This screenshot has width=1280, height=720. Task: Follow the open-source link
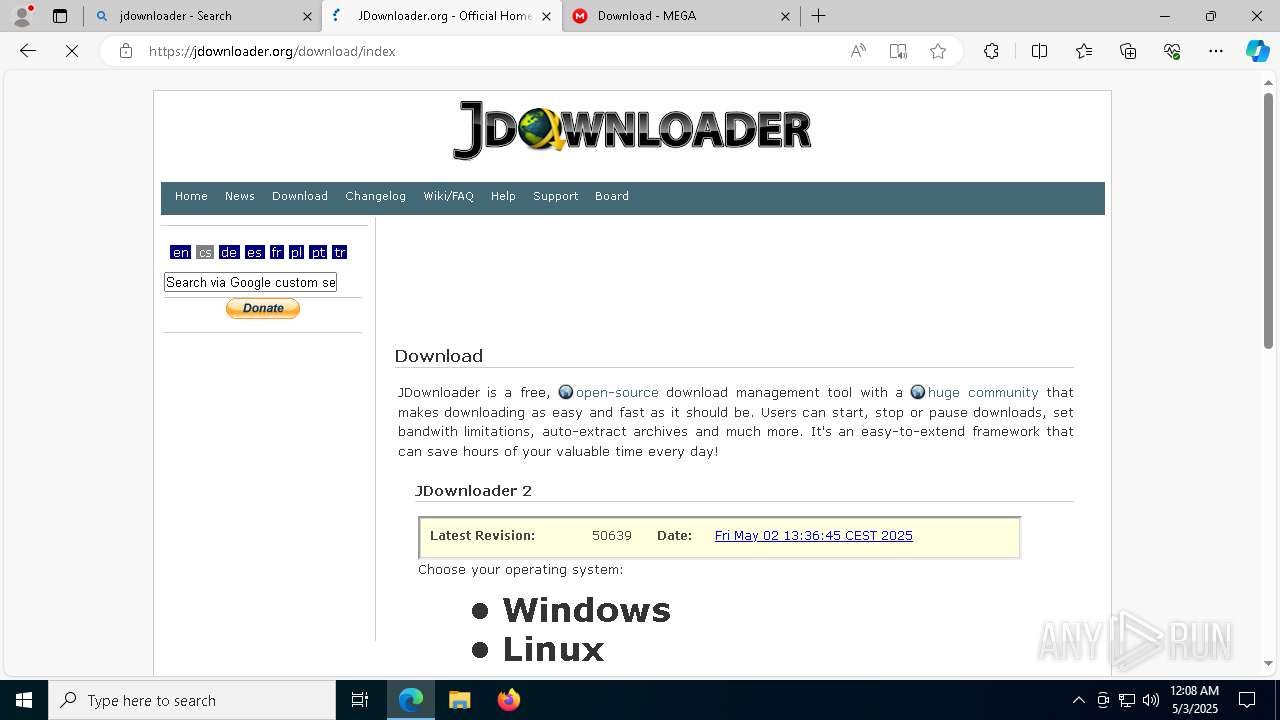[617, 393]
